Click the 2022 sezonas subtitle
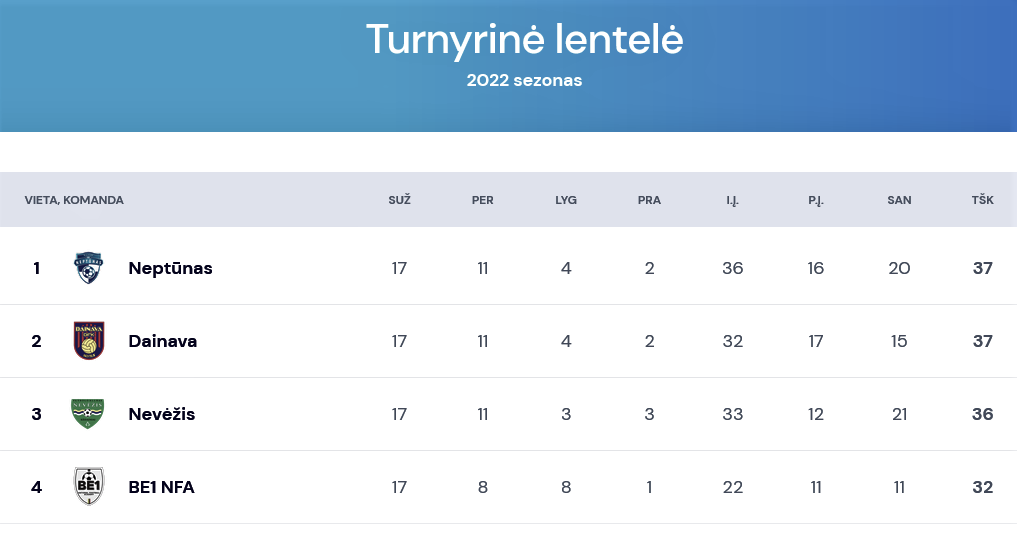This screenshot has height=533, width=1017. coord(524,80)
